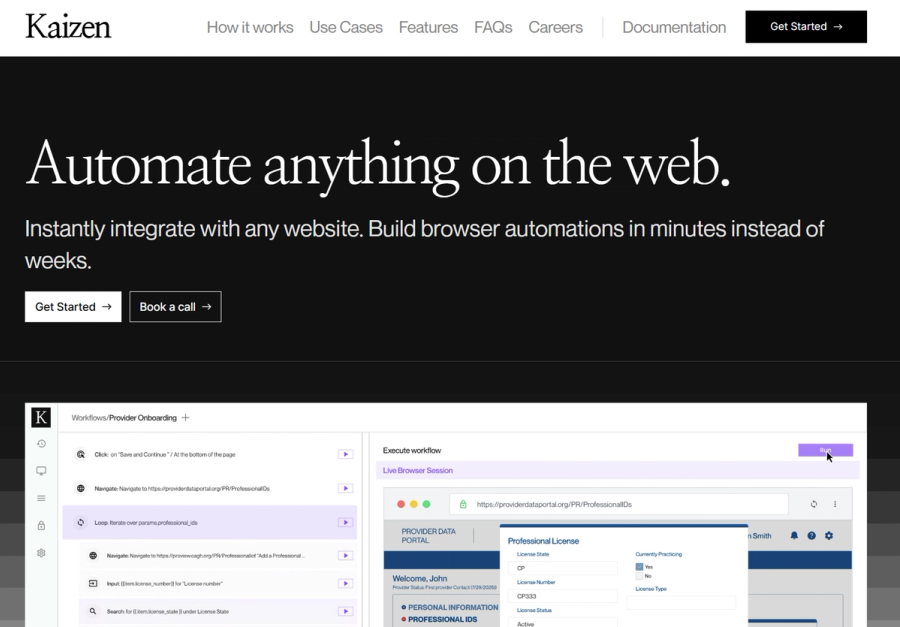Click the License Status field showing Active
This screenshot has width=900, height=627.
[x=562, y=623]
